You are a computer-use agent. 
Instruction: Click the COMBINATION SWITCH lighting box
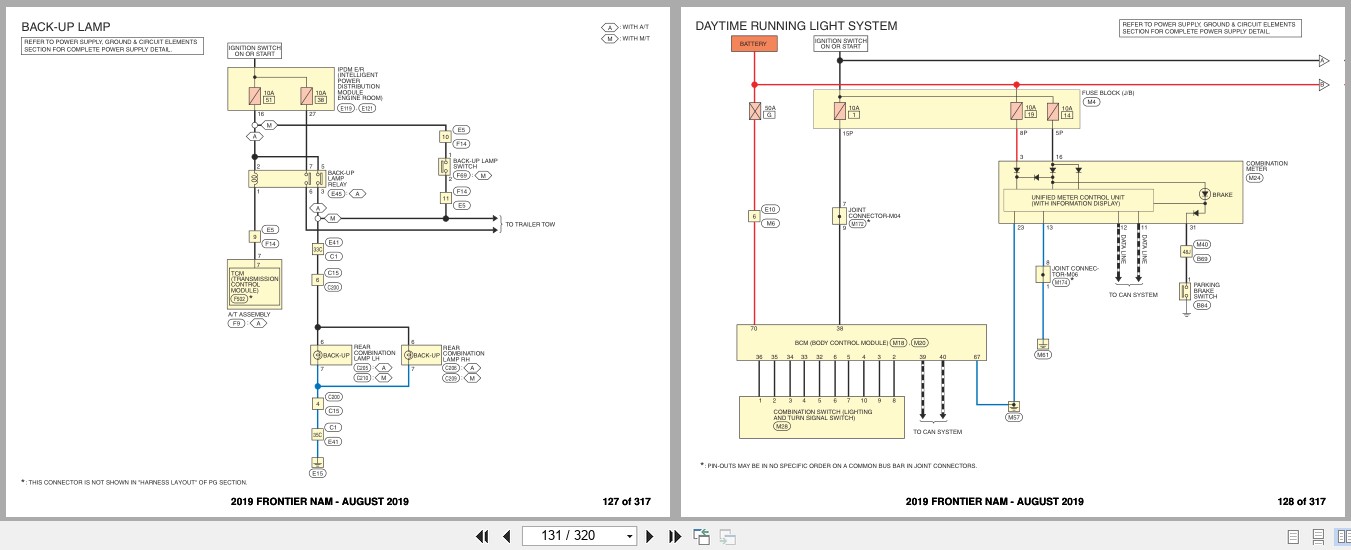point(823,417)
